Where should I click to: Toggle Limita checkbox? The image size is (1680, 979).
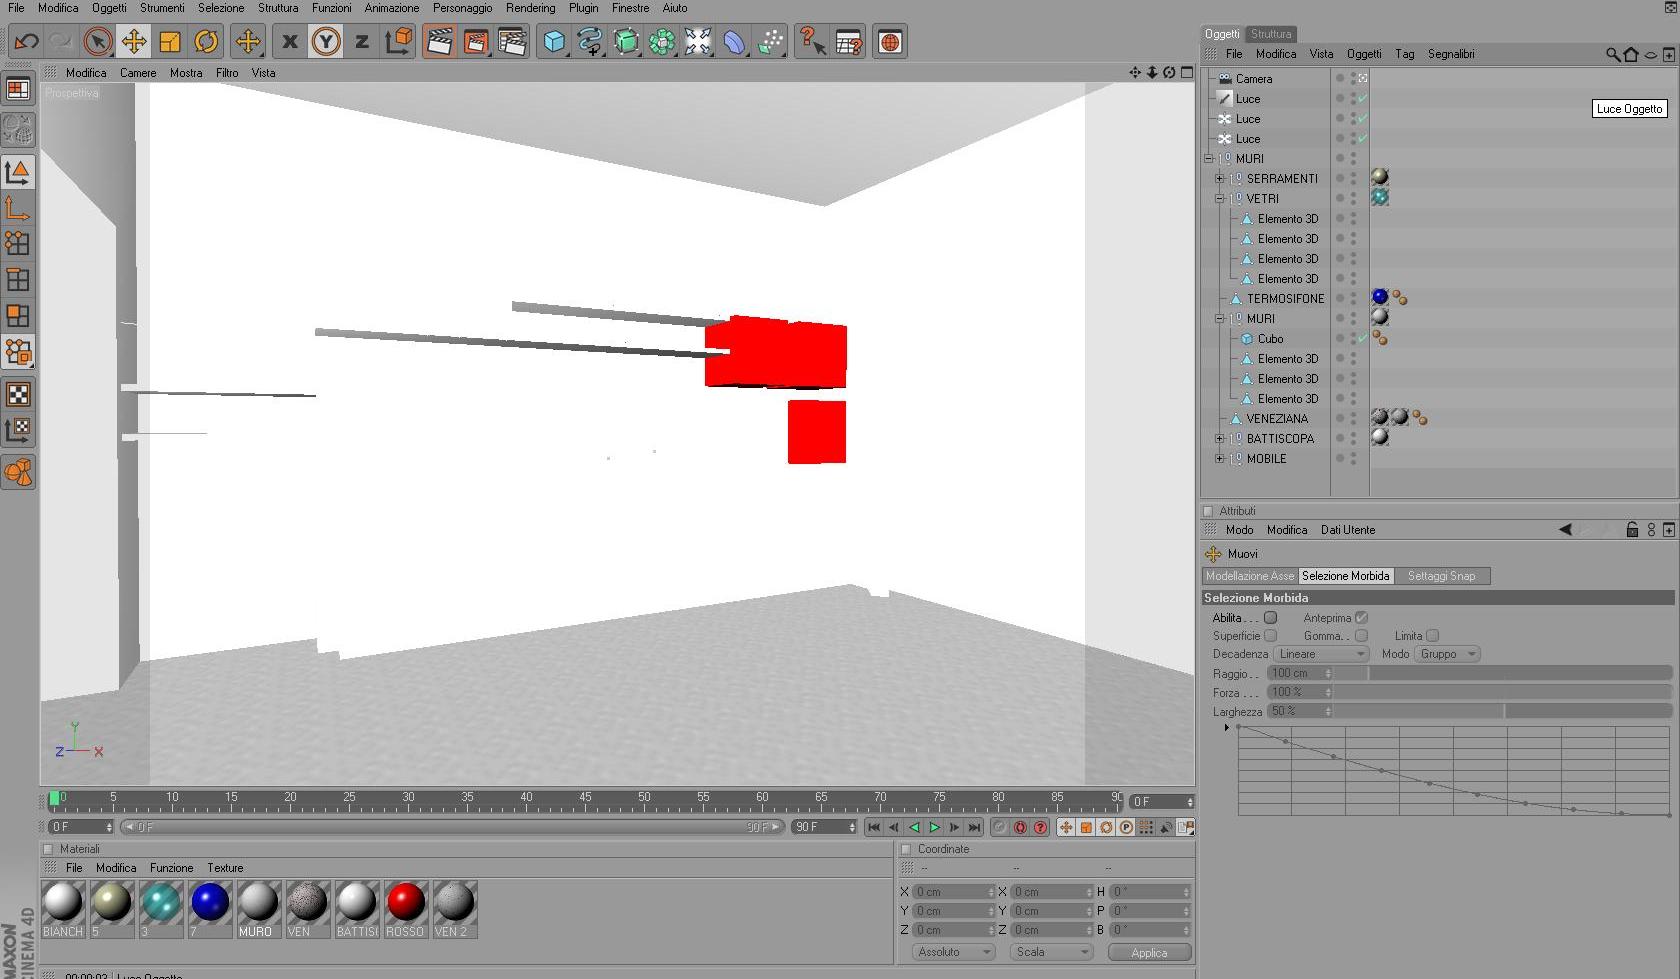pos(1433,636)
